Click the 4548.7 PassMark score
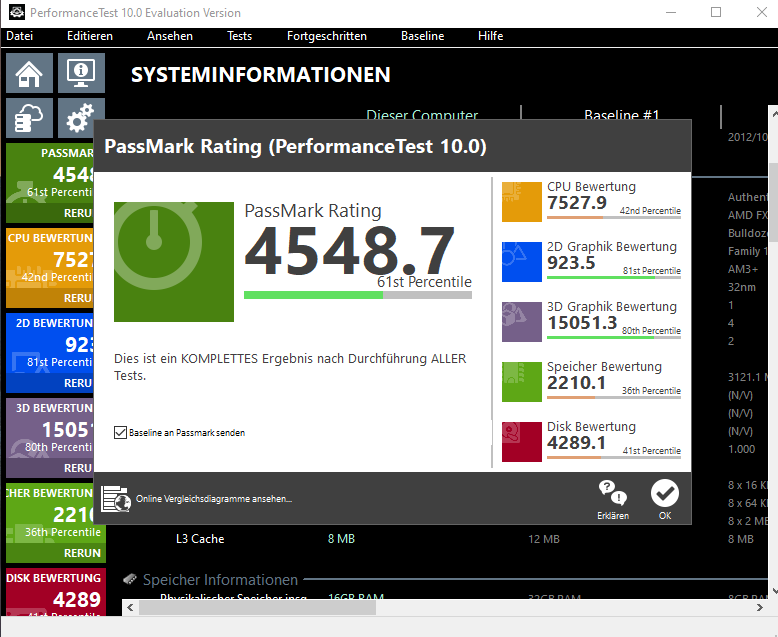This screenshot has height=637, width=778. pyautogui.click(x=349, y=251)
